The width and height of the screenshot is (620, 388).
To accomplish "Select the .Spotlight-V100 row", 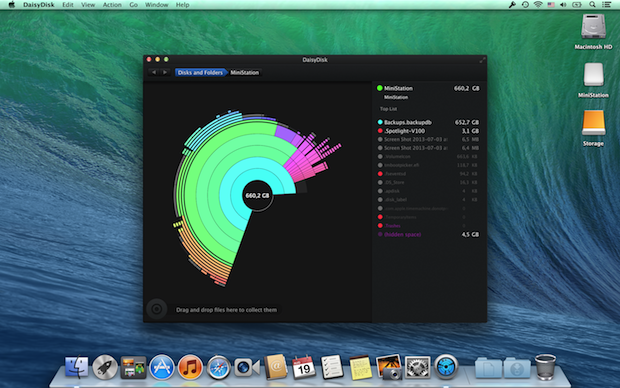I will click(428, 131).
